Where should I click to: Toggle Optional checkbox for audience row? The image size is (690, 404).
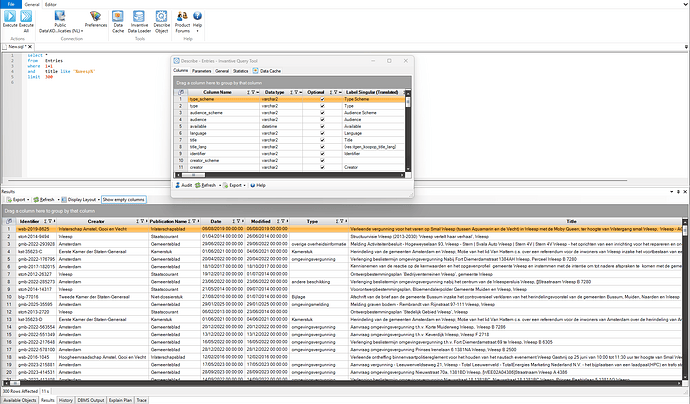coord(322,120)
